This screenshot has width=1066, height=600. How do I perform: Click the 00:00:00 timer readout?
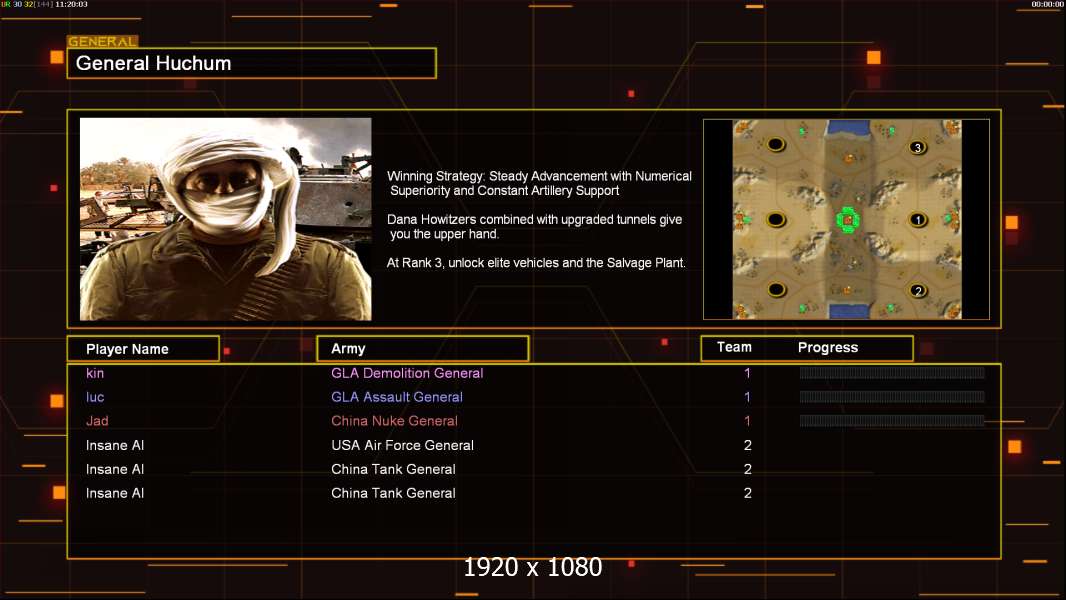(1047, 4)
